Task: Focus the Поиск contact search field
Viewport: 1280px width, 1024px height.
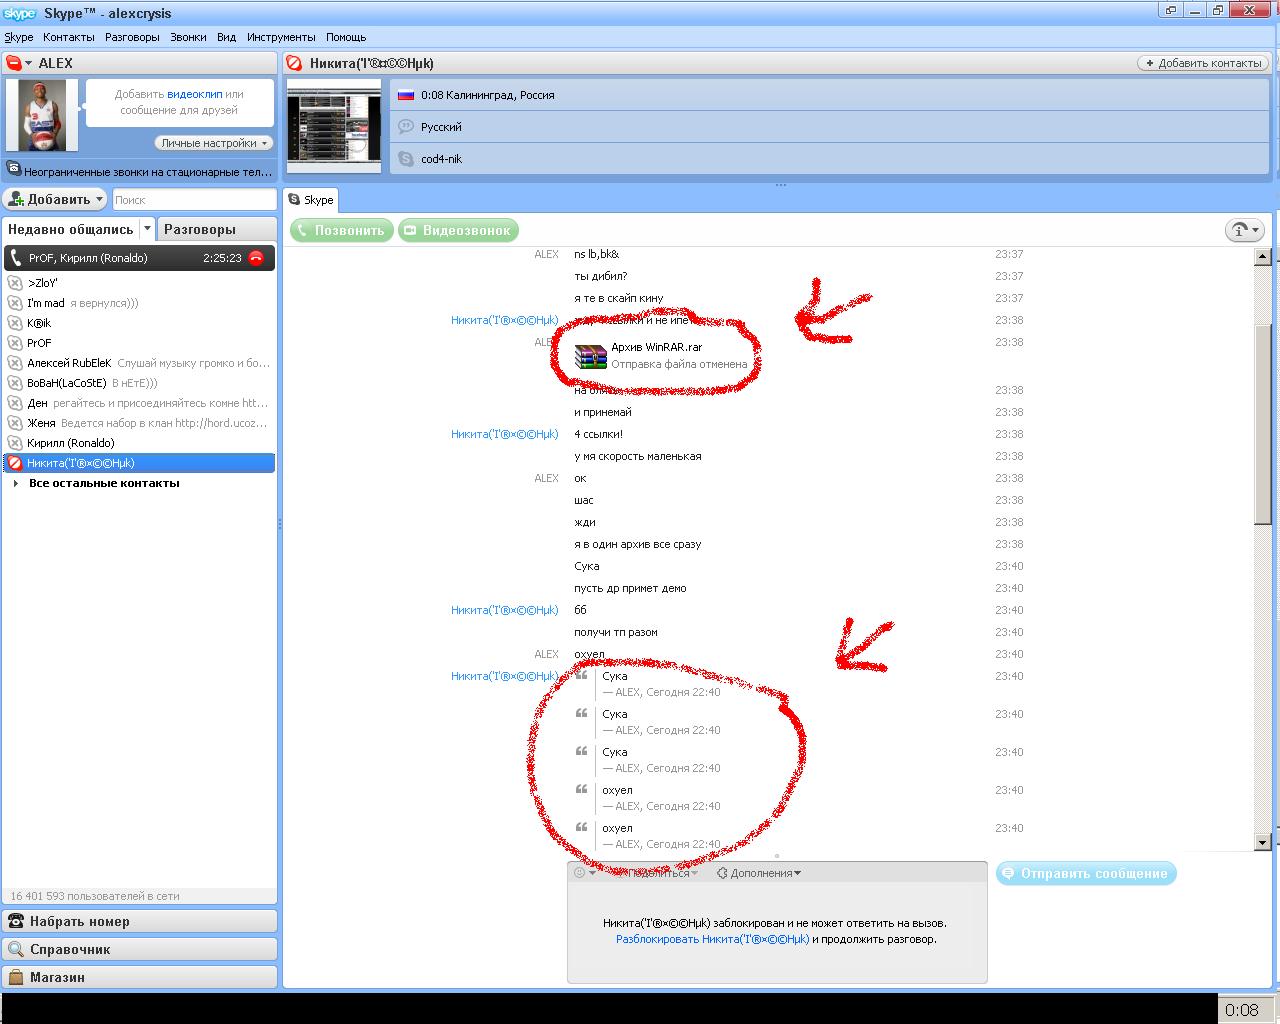Action: coord(194,200)
